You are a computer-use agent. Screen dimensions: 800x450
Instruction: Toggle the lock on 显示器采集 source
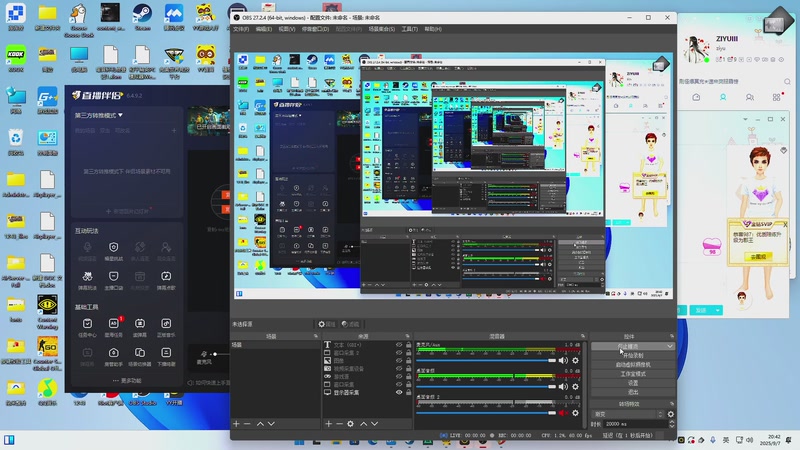pyautogui.click(x=408, y=392)
